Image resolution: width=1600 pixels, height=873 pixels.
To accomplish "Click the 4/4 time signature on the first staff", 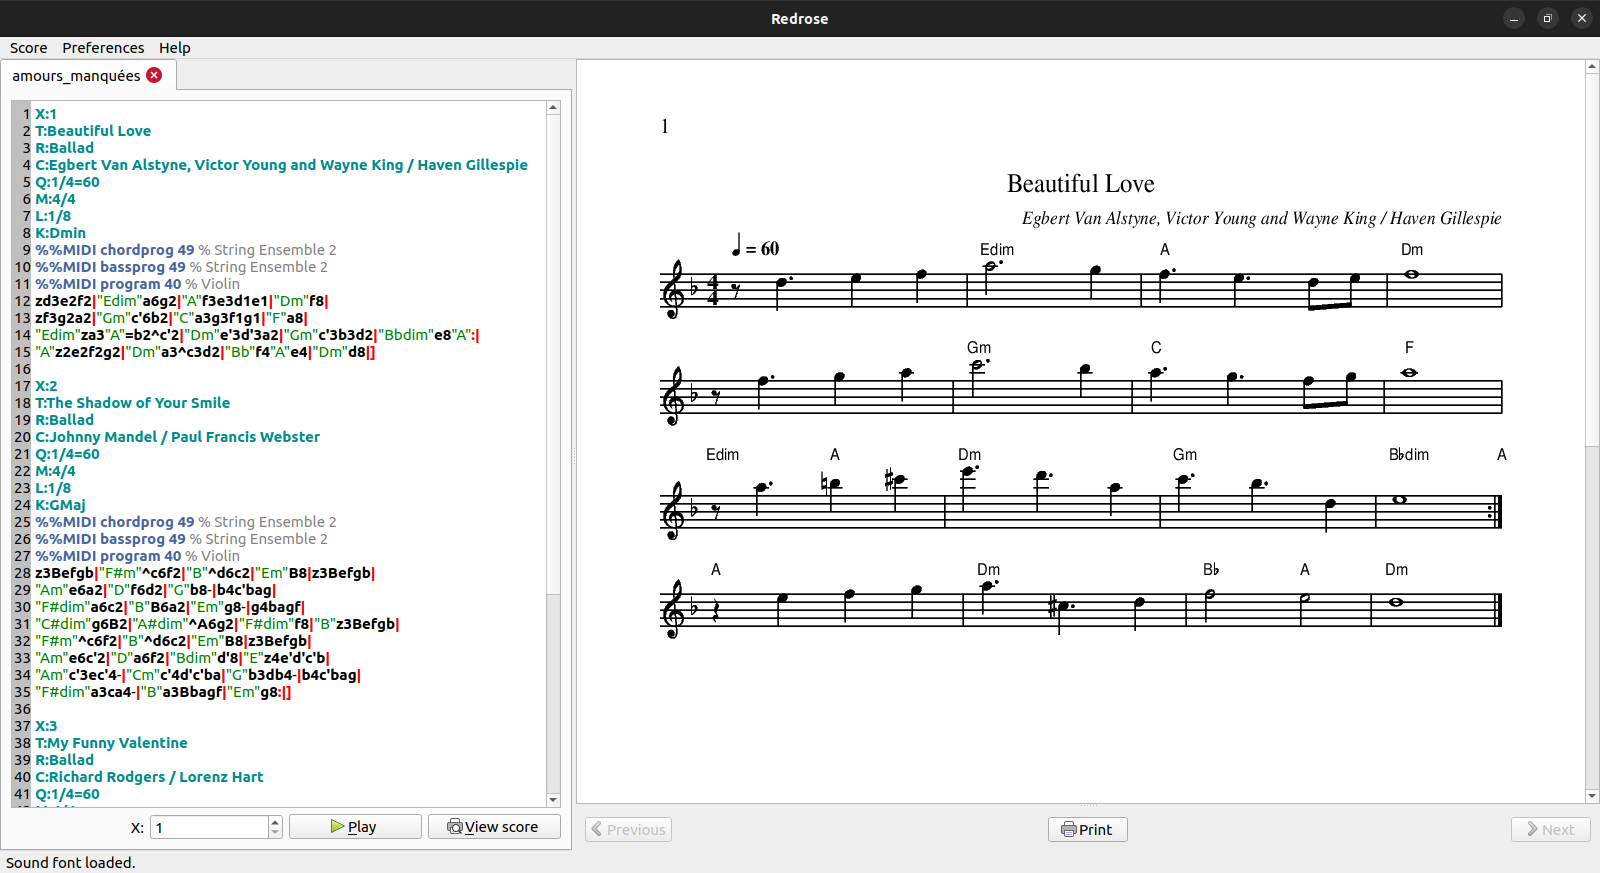I will (713, 290).
